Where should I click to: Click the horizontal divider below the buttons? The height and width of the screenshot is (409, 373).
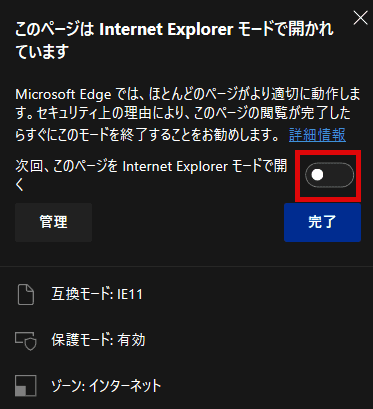186,267
